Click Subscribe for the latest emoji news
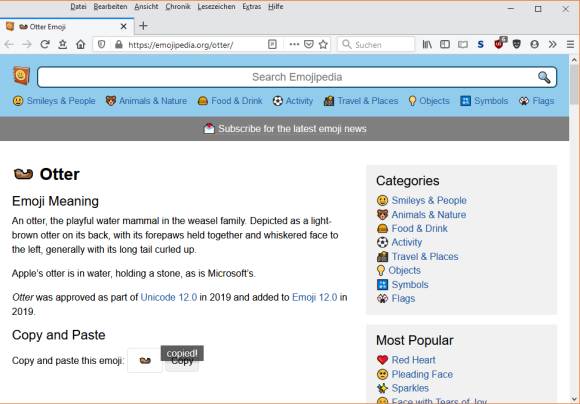 pos(285,129)
